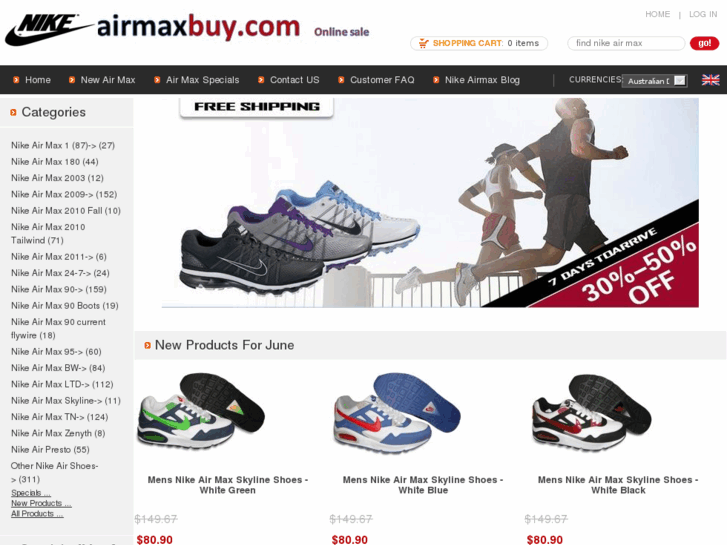This screenshot has width=727, height=545.
Task: Click the orange arrow before Customer FAQ
Action: (341, 80)
